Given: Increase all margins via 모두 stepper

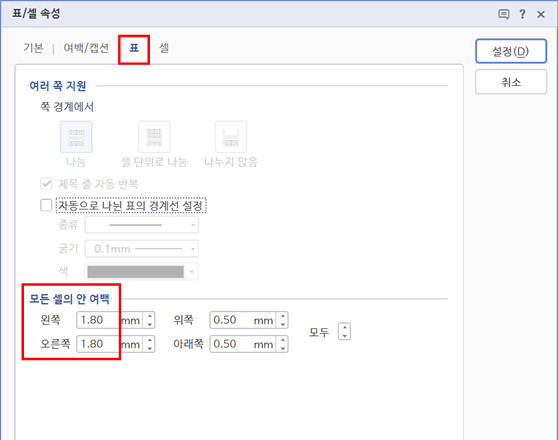Looking at the screenshot, I should point(344,328).
